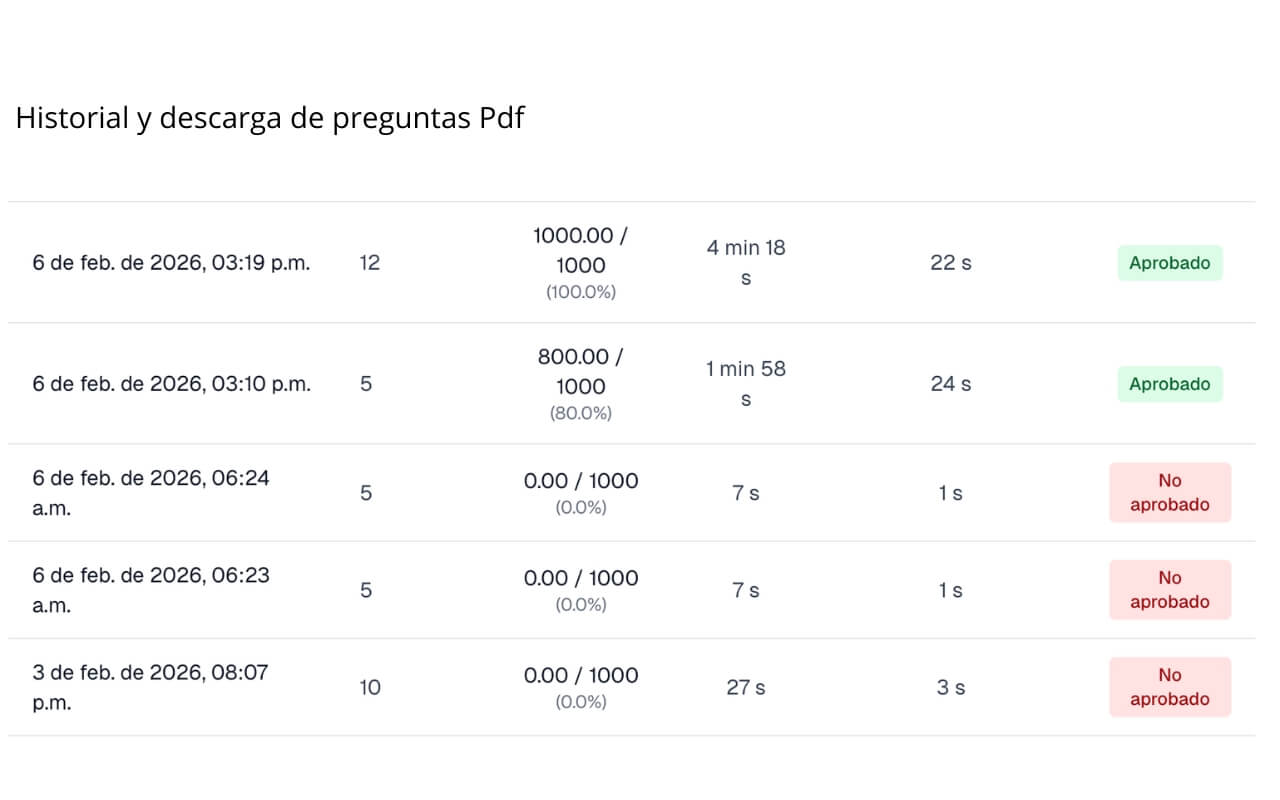
Task: Select the question count 12 on the first row
Action: tap(368, 263)
